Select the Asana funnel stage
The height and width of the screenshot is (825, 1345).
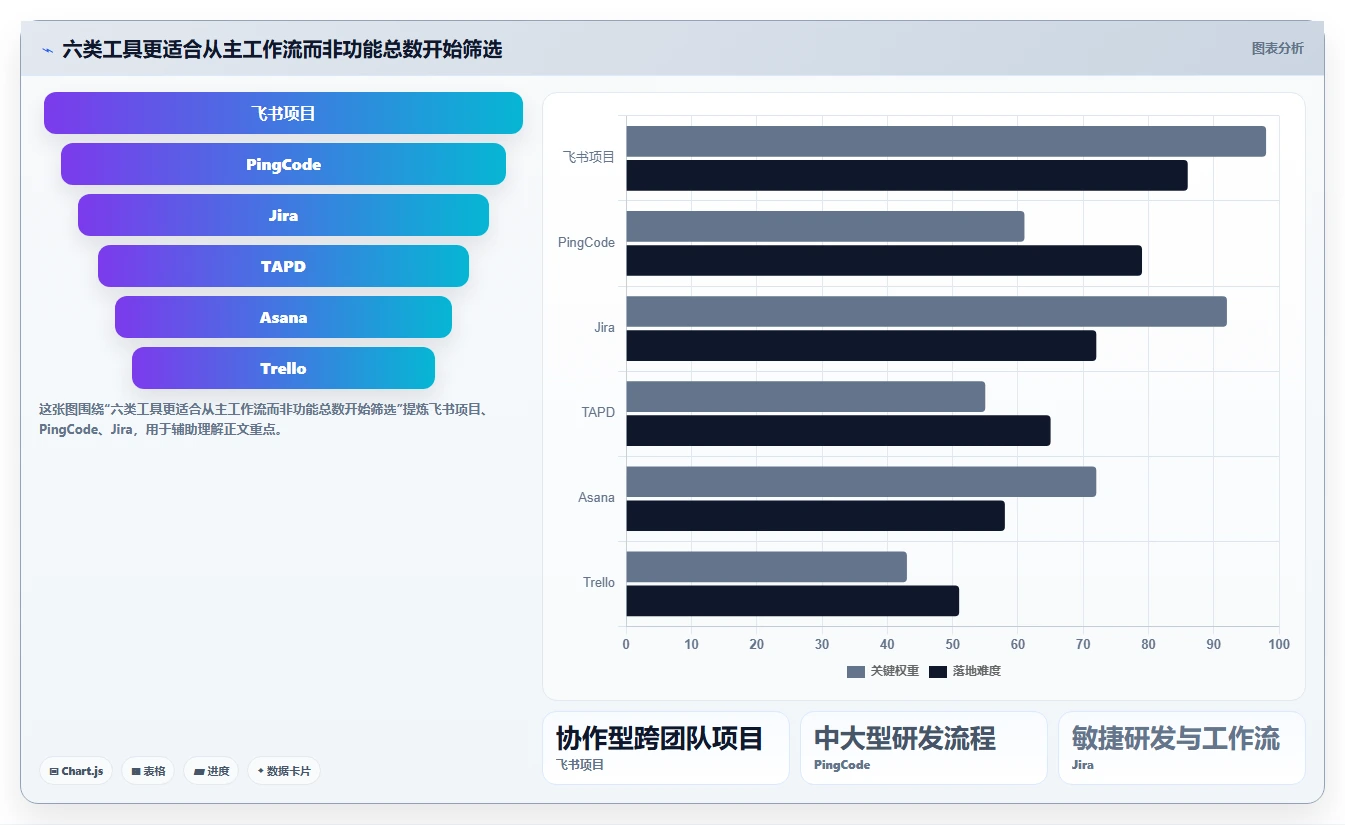pyautogui.click(x=283, y=317)
